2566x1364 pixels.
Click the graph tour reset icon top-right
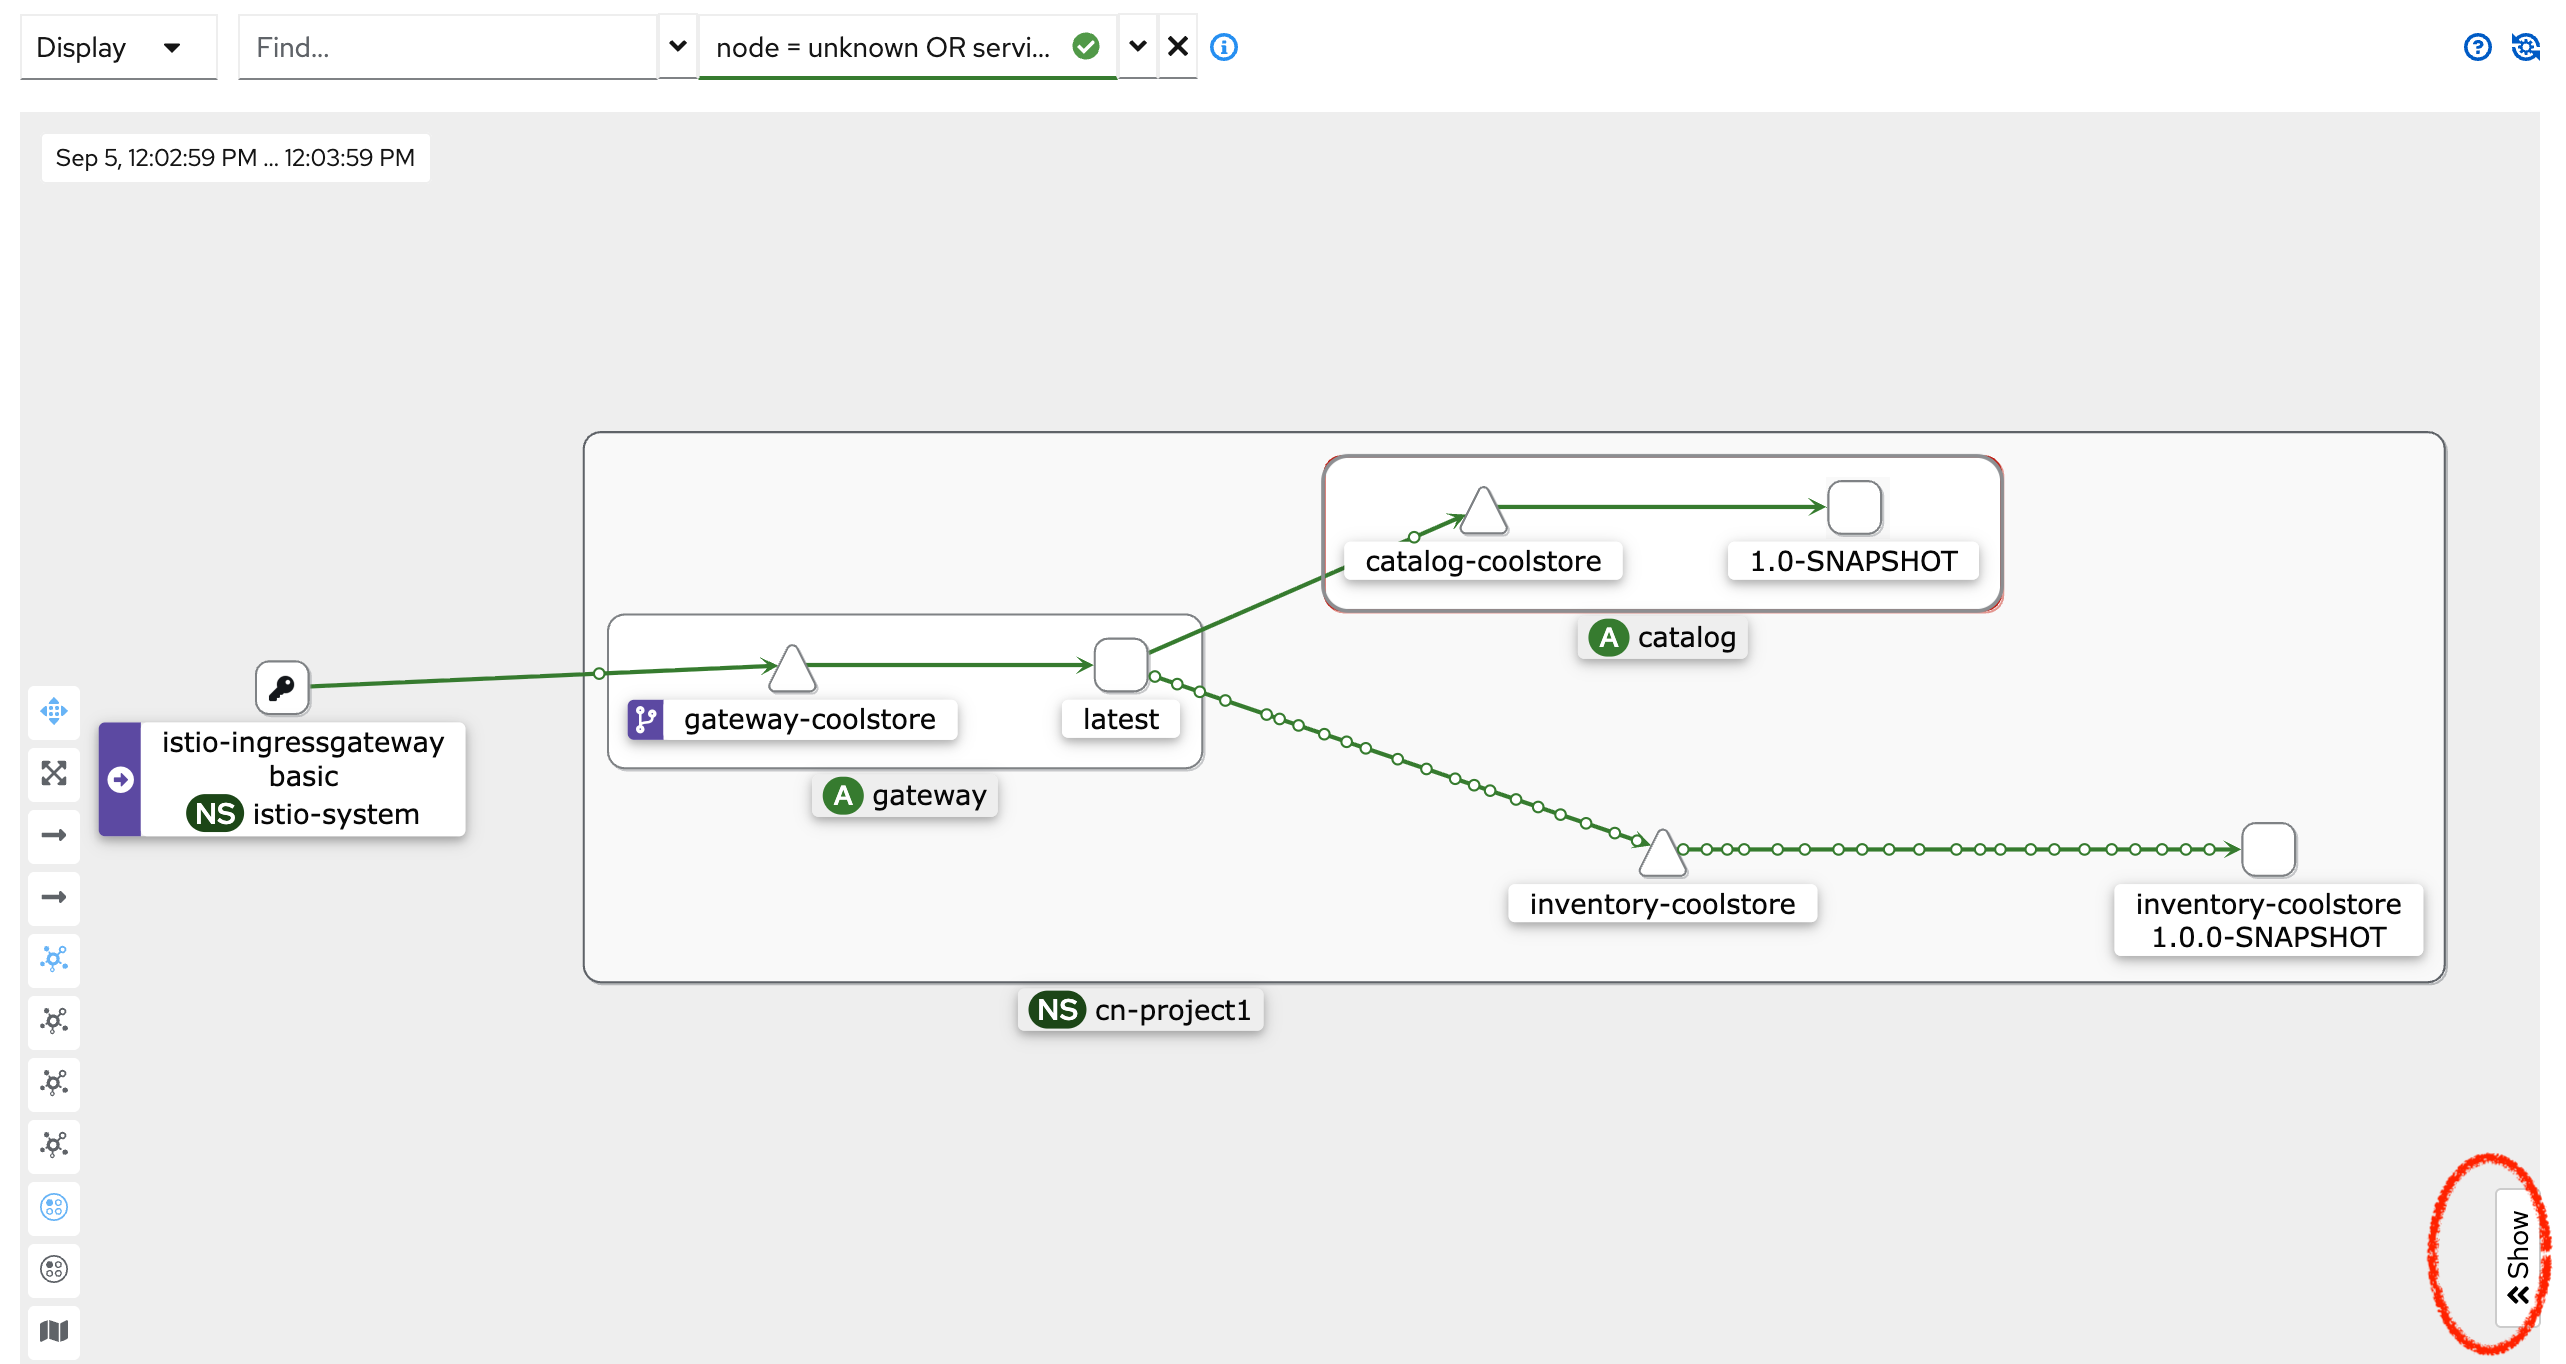pos(2525,47)
